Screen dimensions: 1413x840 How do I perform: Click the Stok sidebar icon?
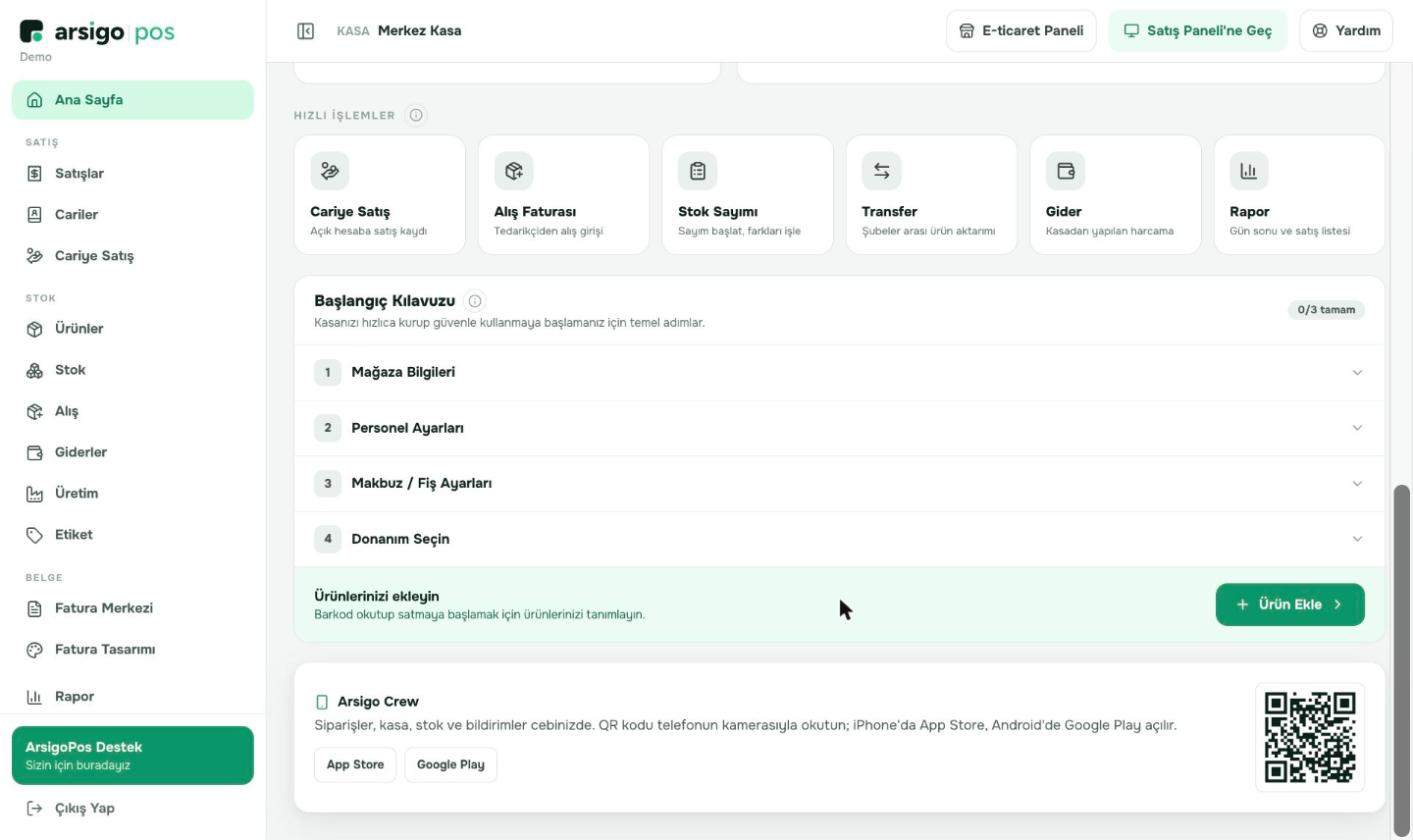[35, 370]
